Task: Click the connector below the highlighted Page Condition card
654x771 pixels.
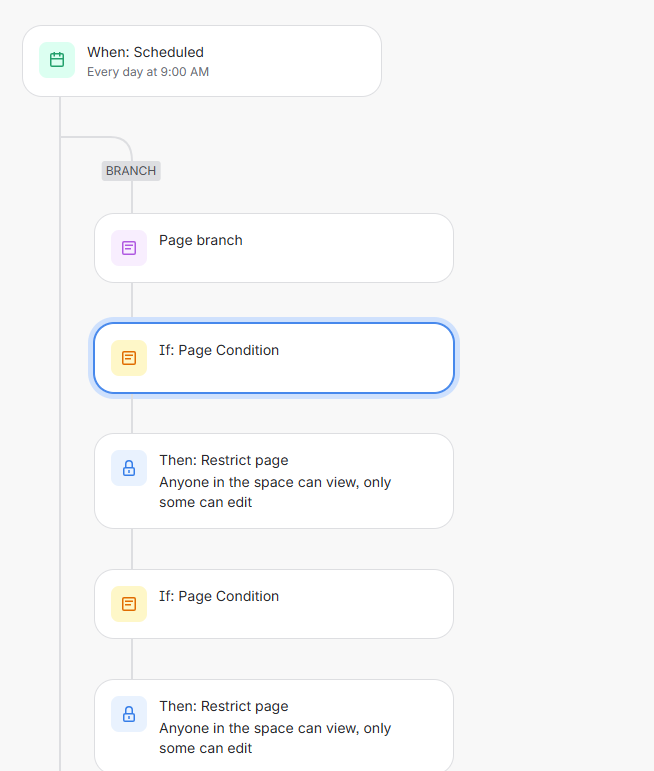Action: 132,415
